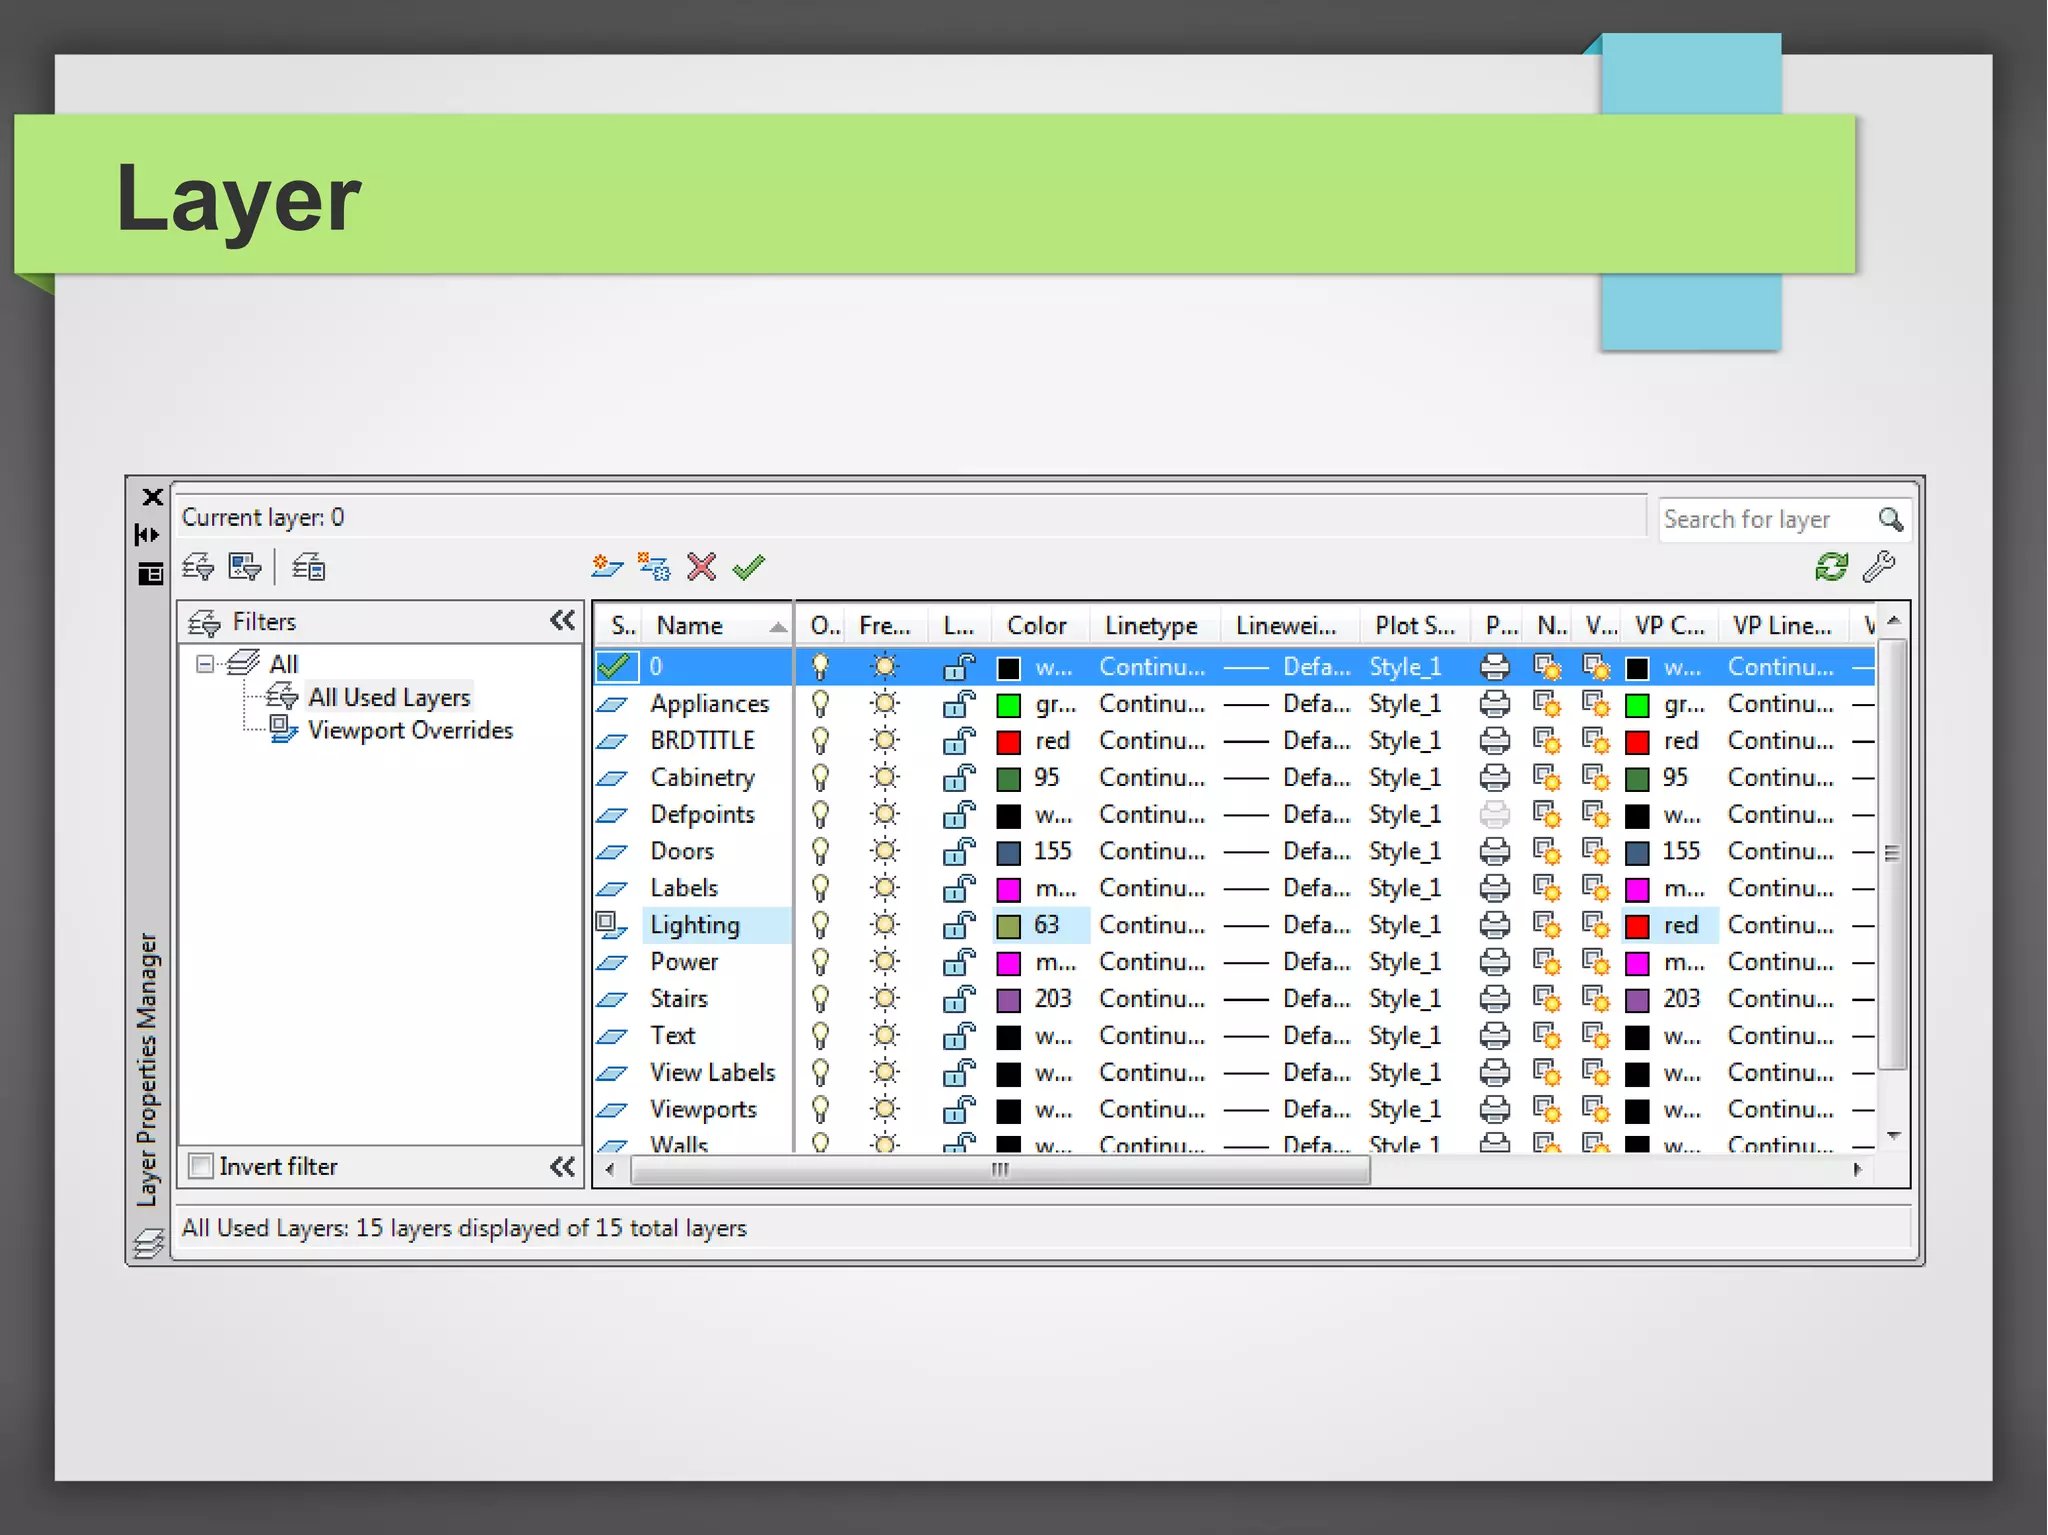Screen dimensions: 2048x1535
Task: Click New Layer VP Frozen icon
Action: click(654, 567)
